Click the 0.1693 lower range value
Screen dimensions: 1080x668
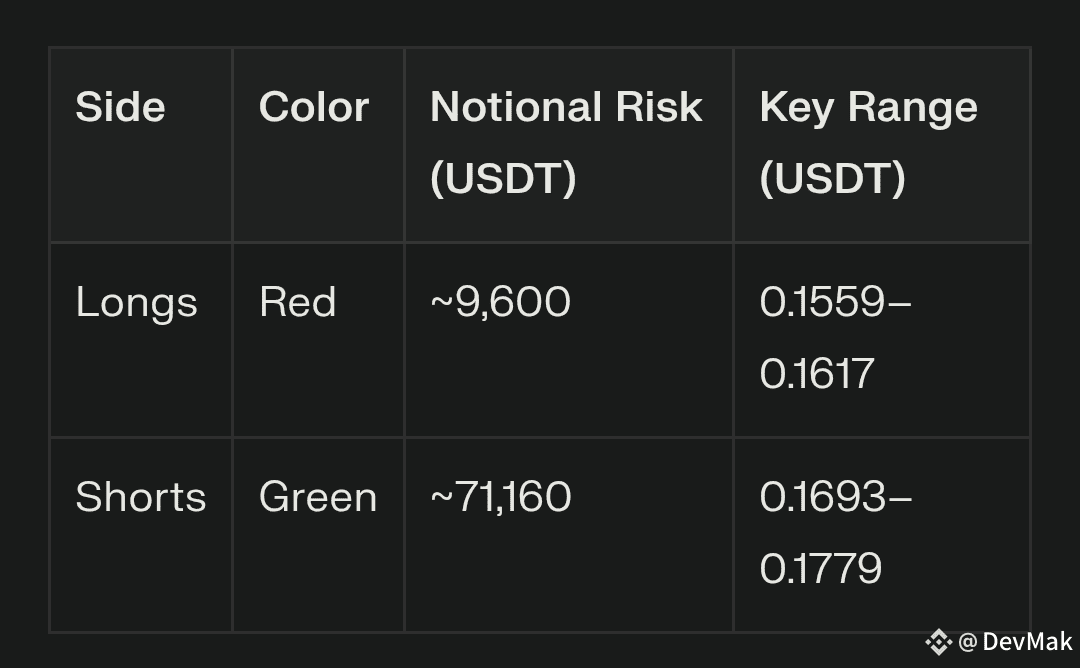822,497
